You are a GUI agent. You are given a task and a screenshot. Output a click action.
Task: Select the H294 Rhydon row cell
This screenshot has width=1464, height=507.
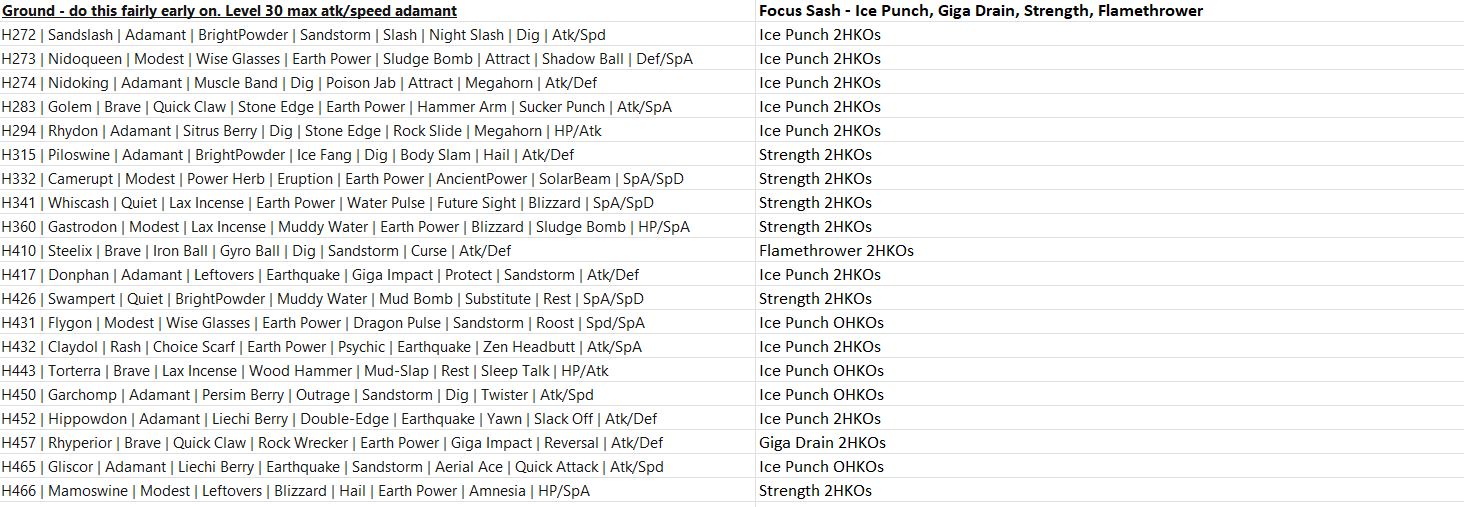click(301, 131)
